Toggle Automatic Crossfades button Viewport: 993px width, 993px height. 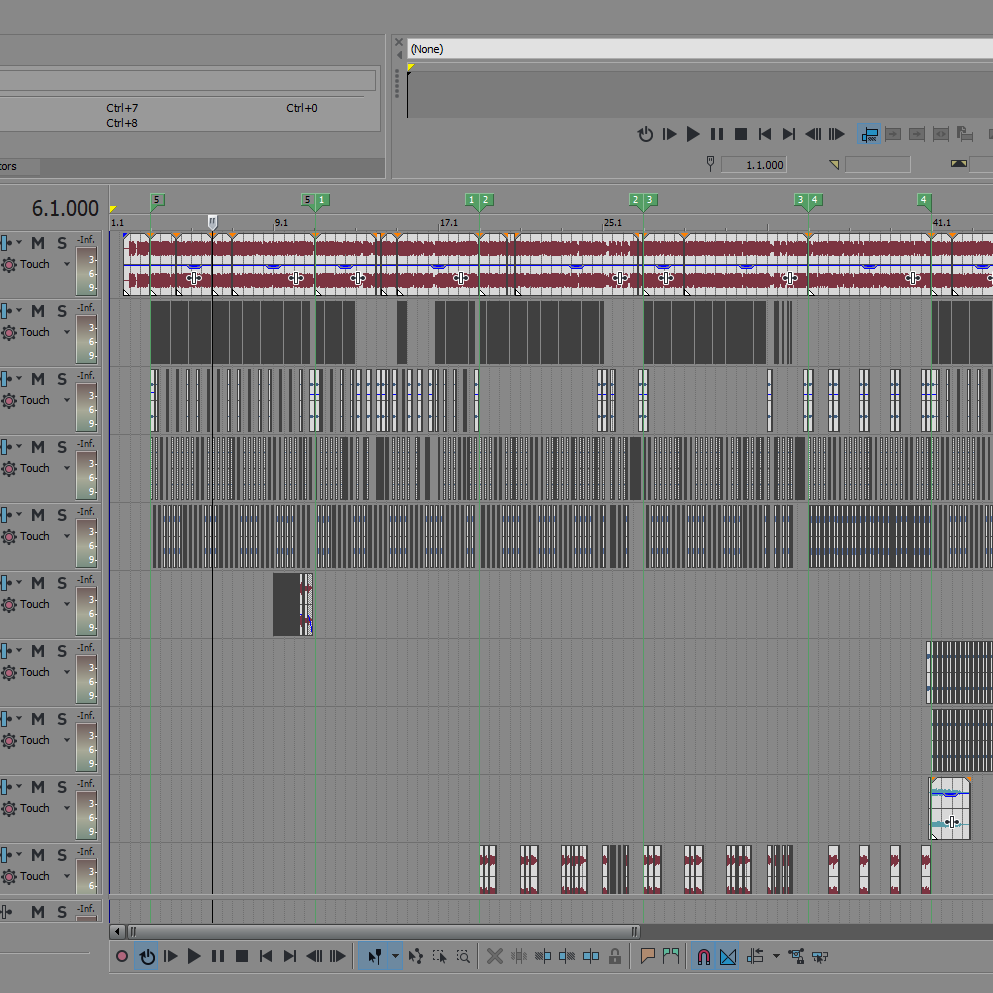[x=728, y=956]
